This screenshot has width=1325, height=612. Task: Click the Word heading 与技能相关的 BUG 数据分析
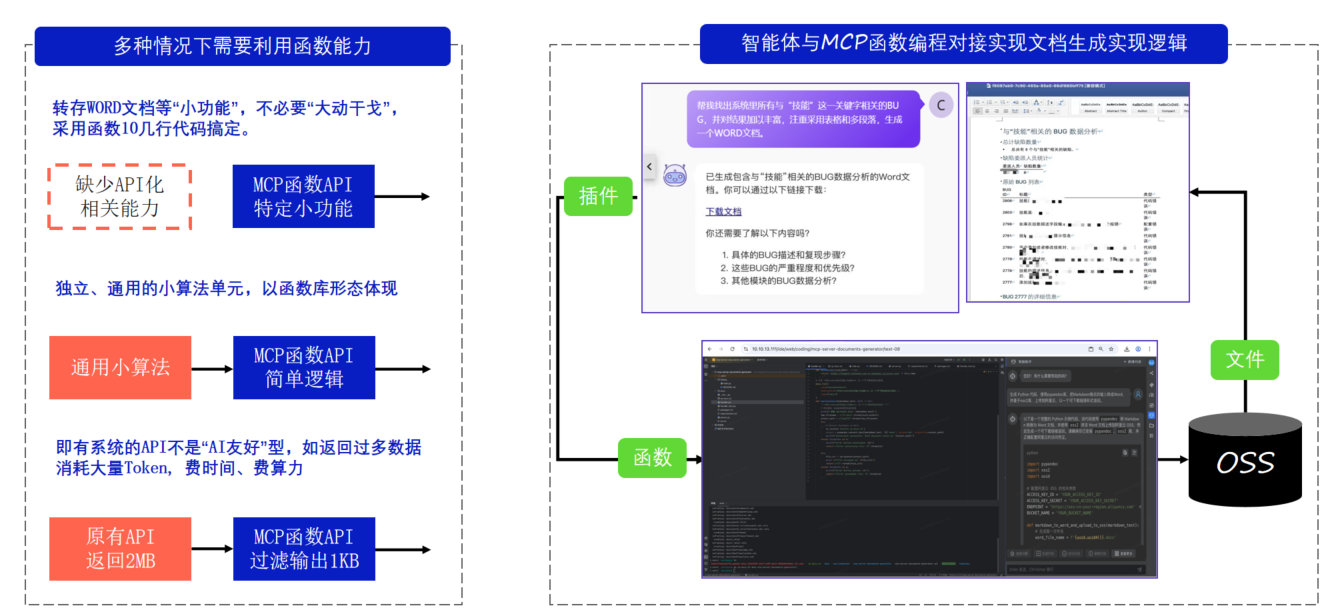coord(1050,131)
